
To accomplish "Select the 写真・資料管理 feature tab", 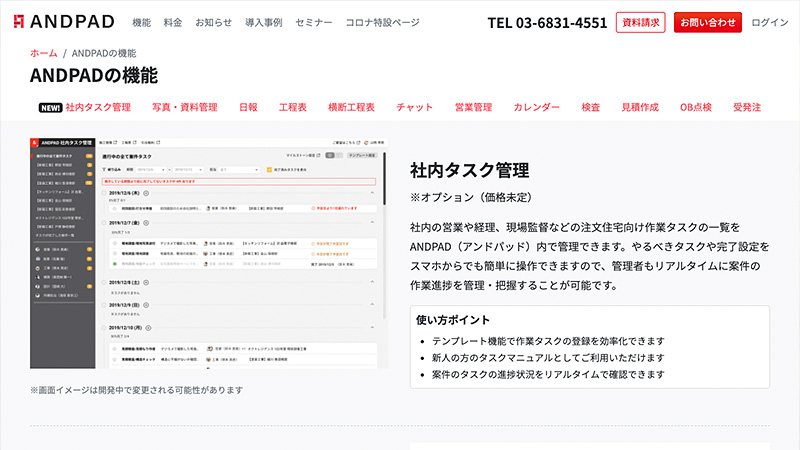I will pos(185,107).
